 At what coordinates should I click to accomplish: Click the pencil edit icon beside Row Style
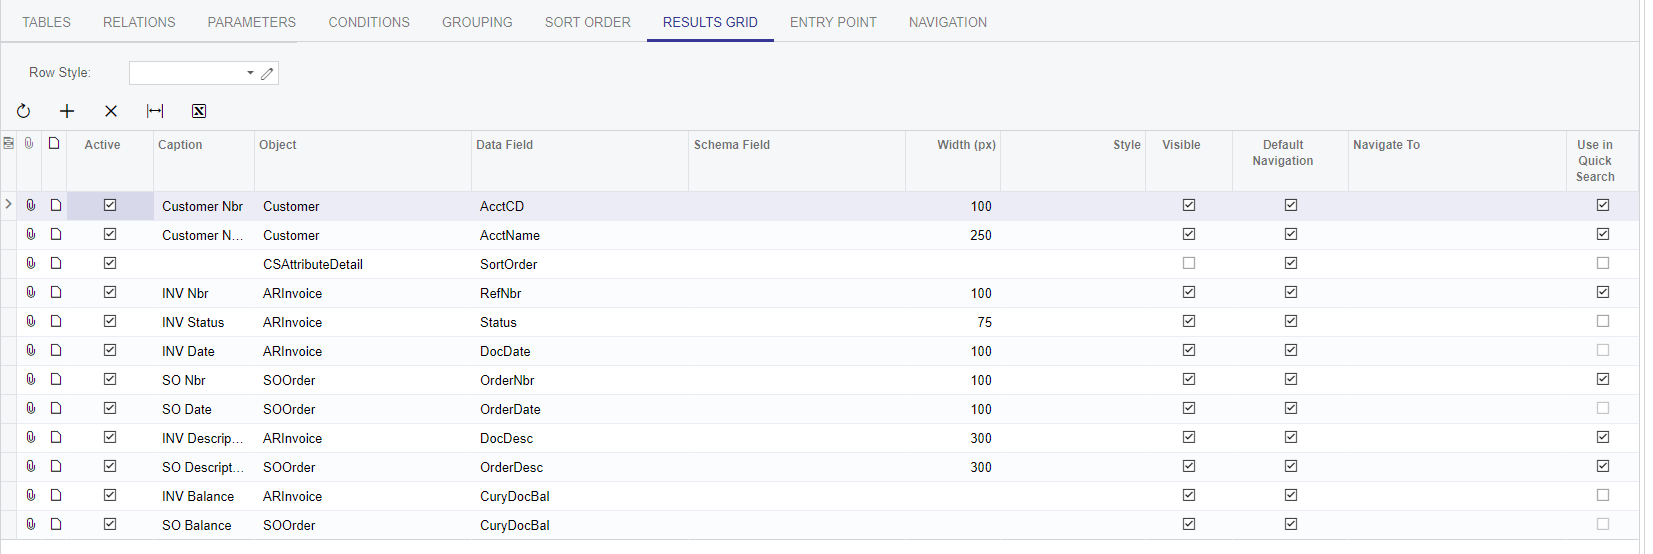coord(267,73)
